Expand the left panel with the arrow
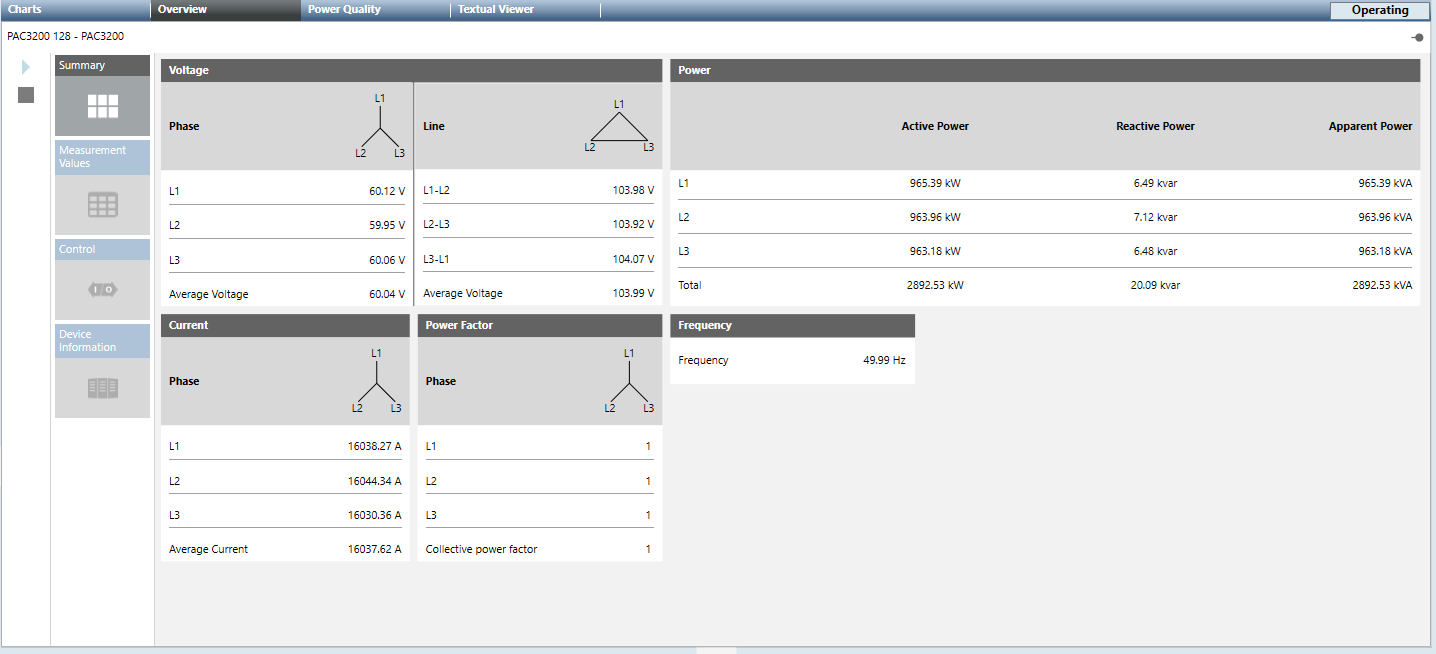This screenshot has width=1436, height=654. pyautogui.click(x=26, y=67)
